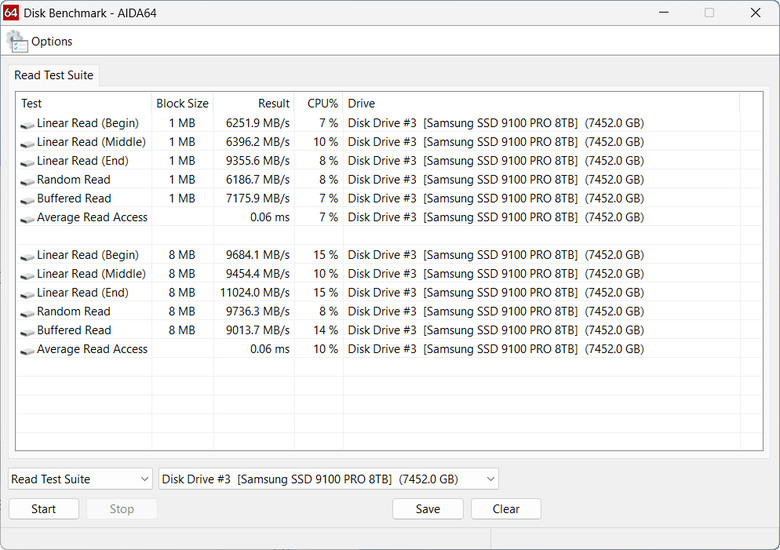Screen dimensions: 780x550
Task: Open the Options menu
Action: tap(51, 41)
